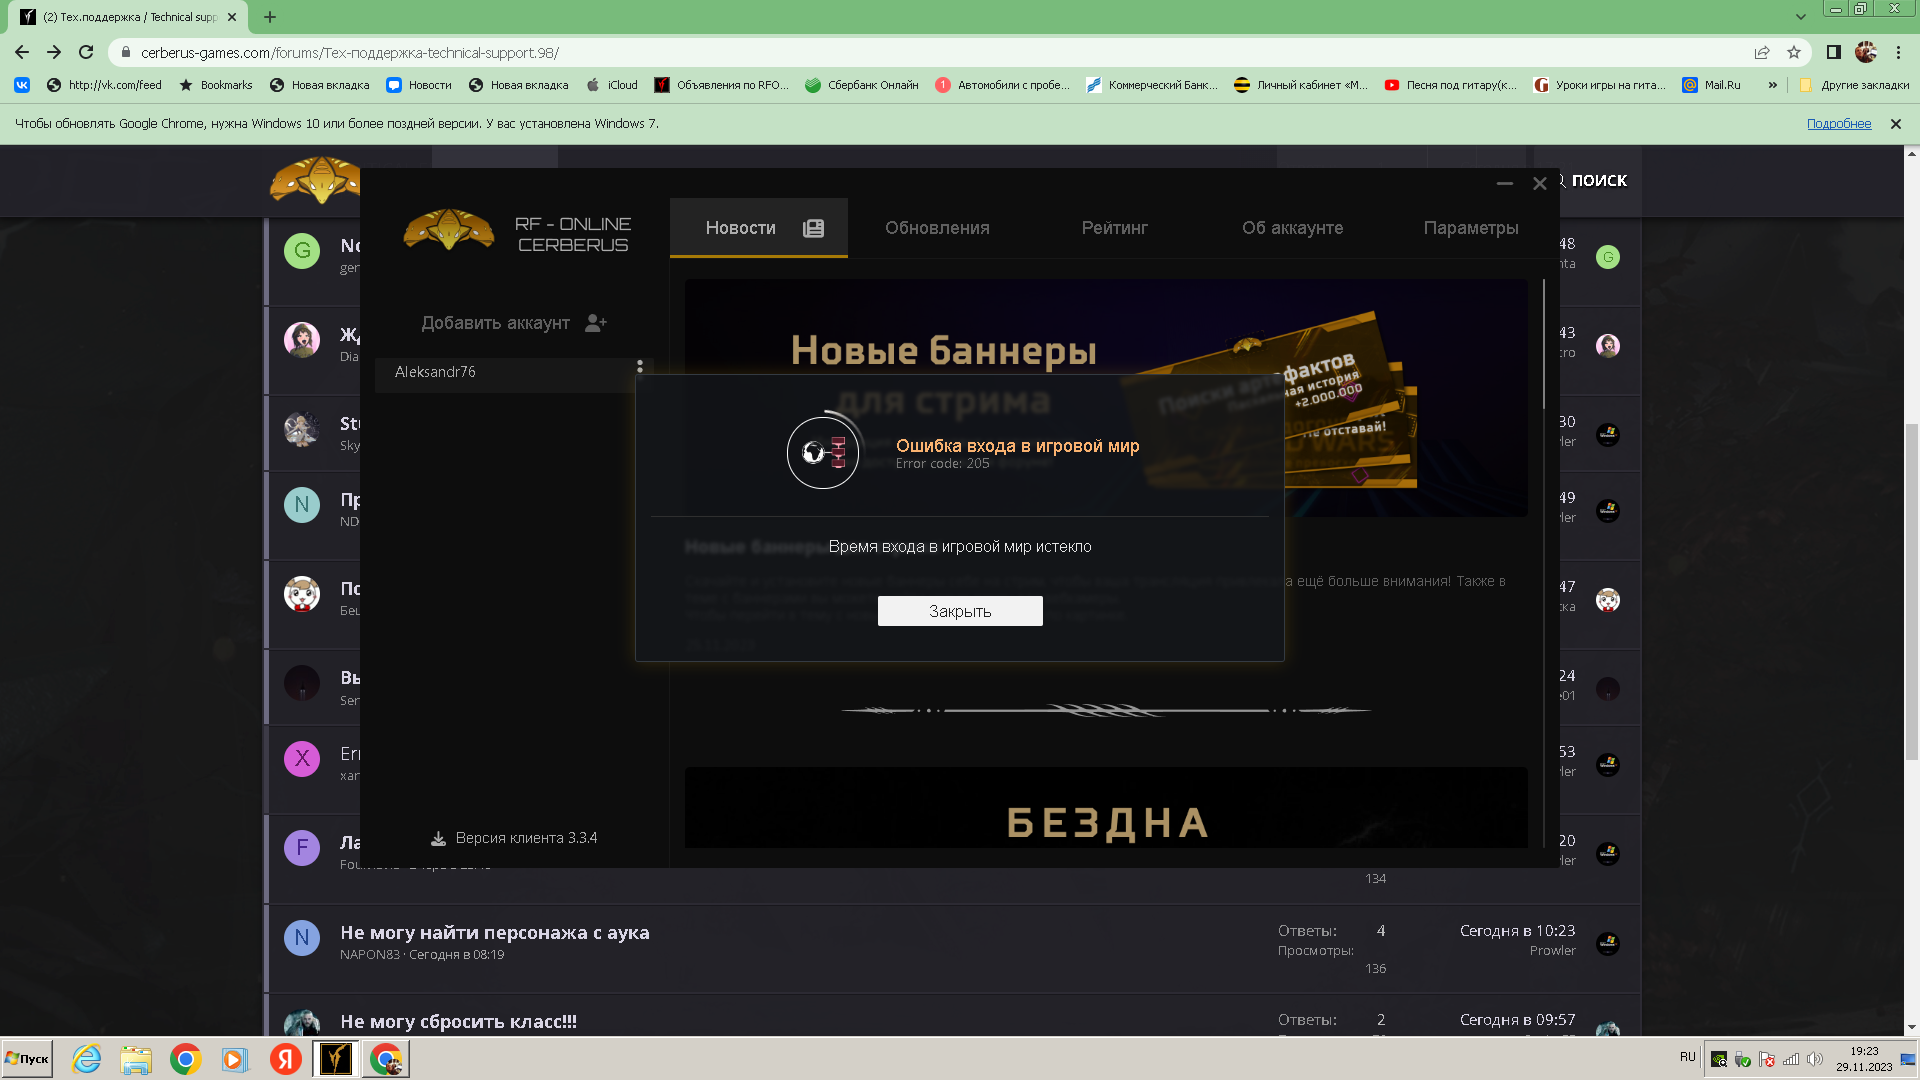Go forward in the browser
This screenshot has height=1080, width=1920.
[54, 52]
